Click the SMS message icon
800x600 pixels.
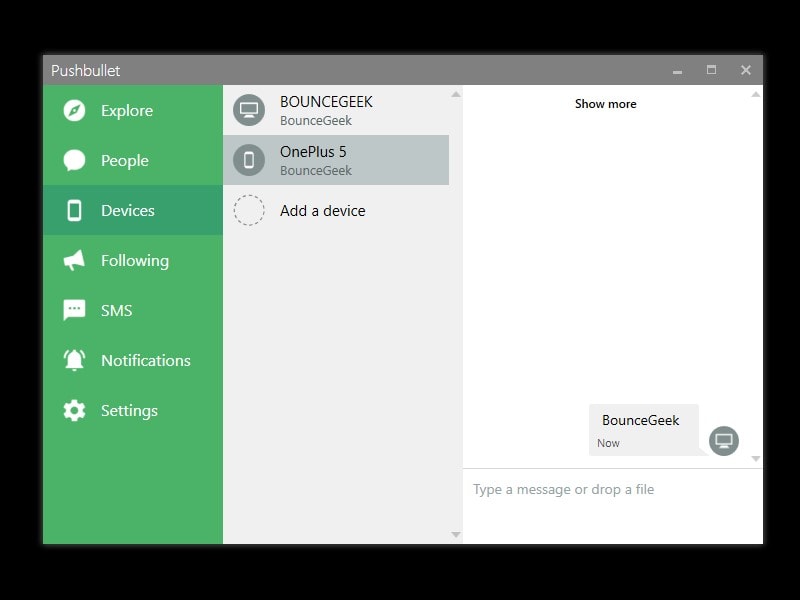coord(74,310)
